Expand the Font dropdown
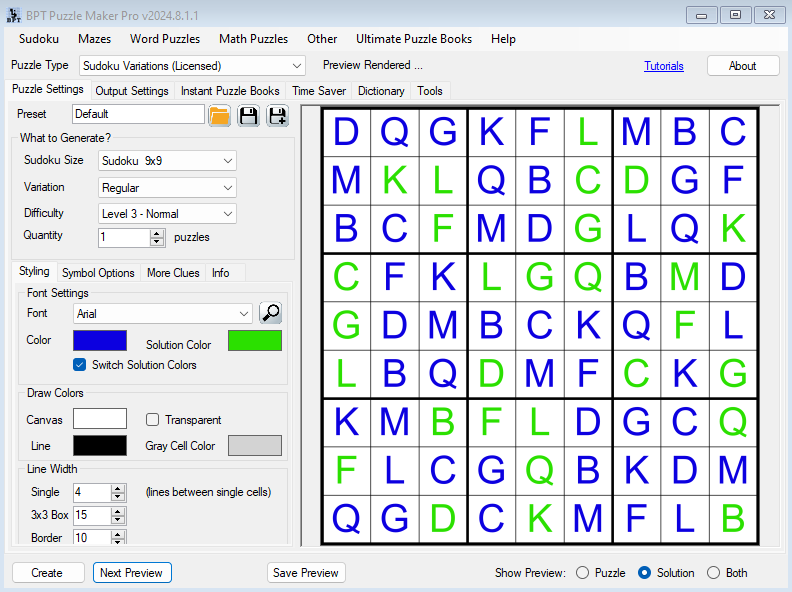 (x=244, y=314)
